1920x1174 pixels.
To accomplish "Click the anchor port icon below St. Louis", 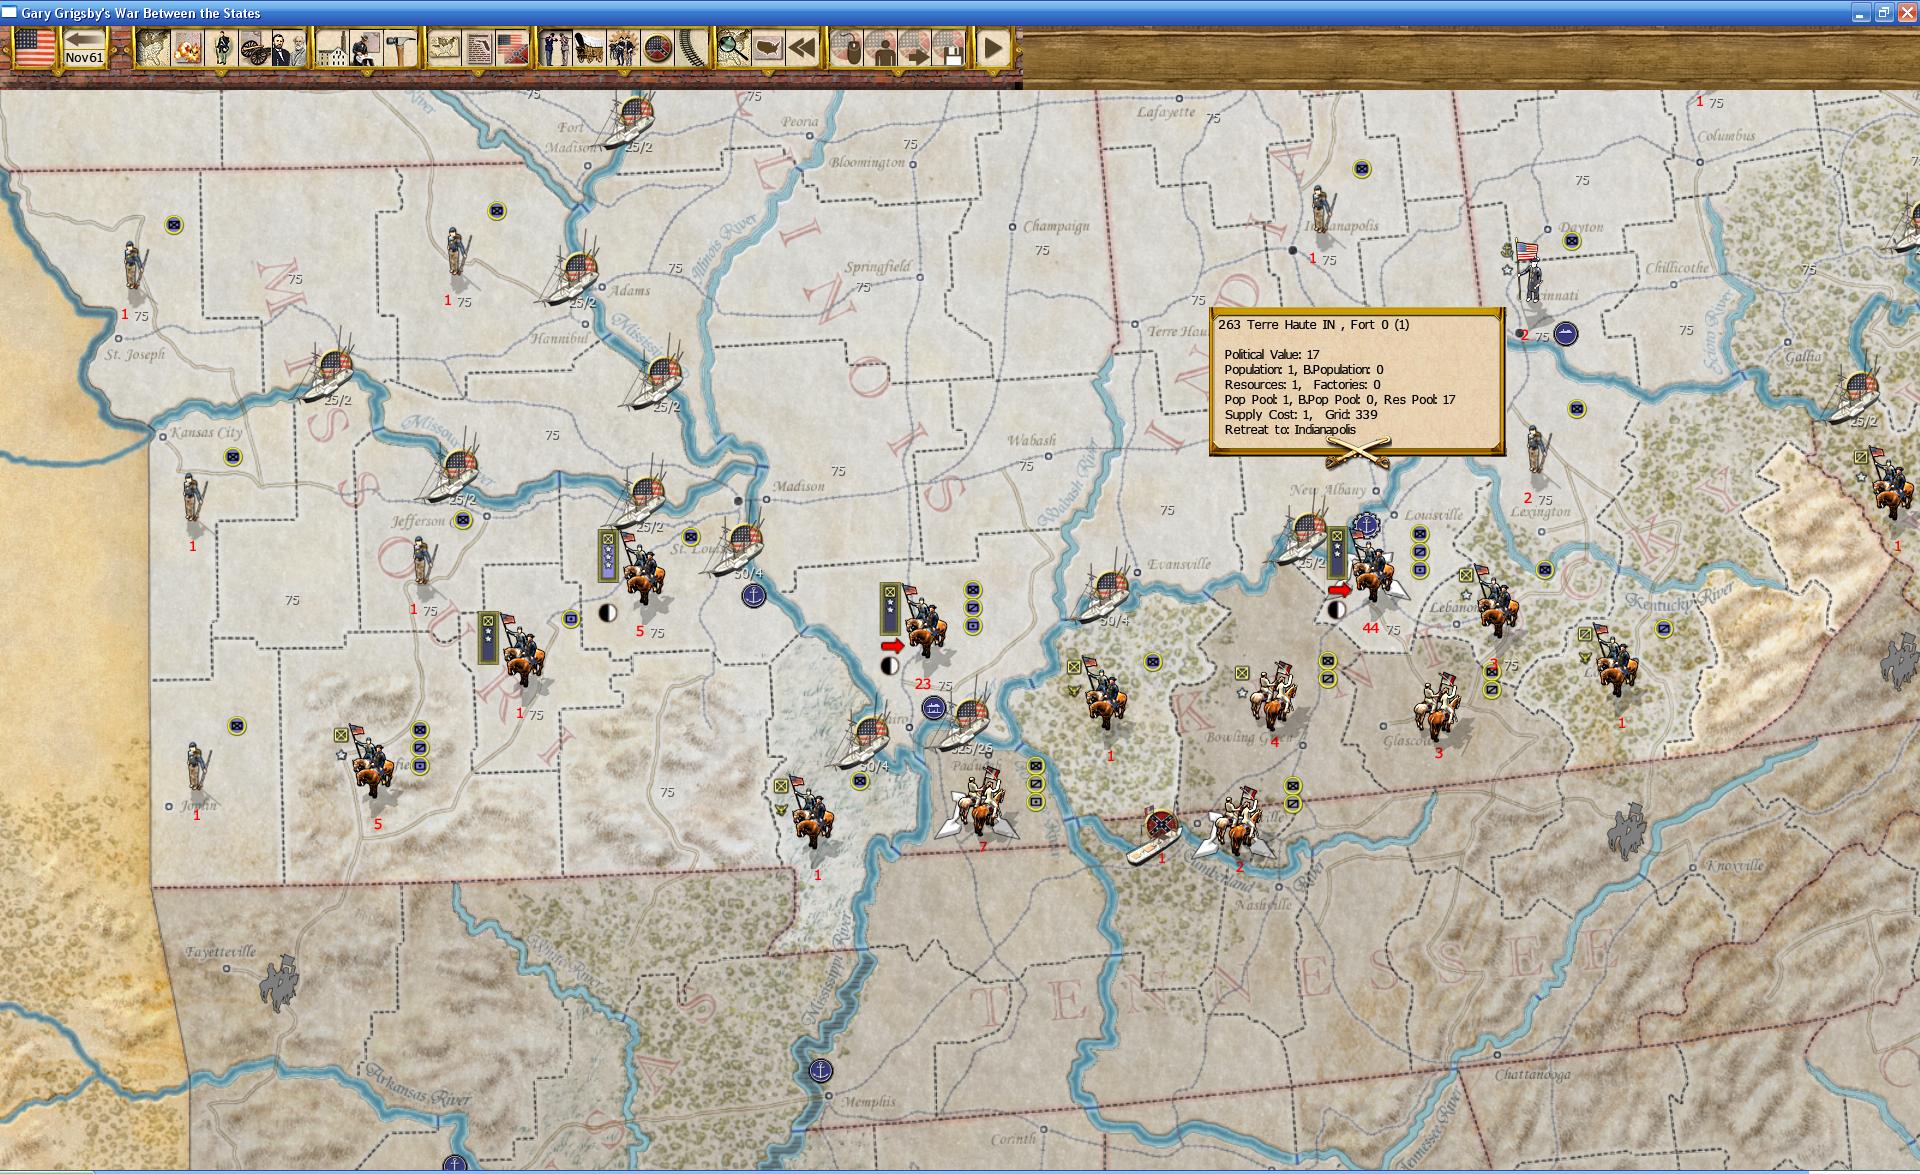I will coord(753,596).
